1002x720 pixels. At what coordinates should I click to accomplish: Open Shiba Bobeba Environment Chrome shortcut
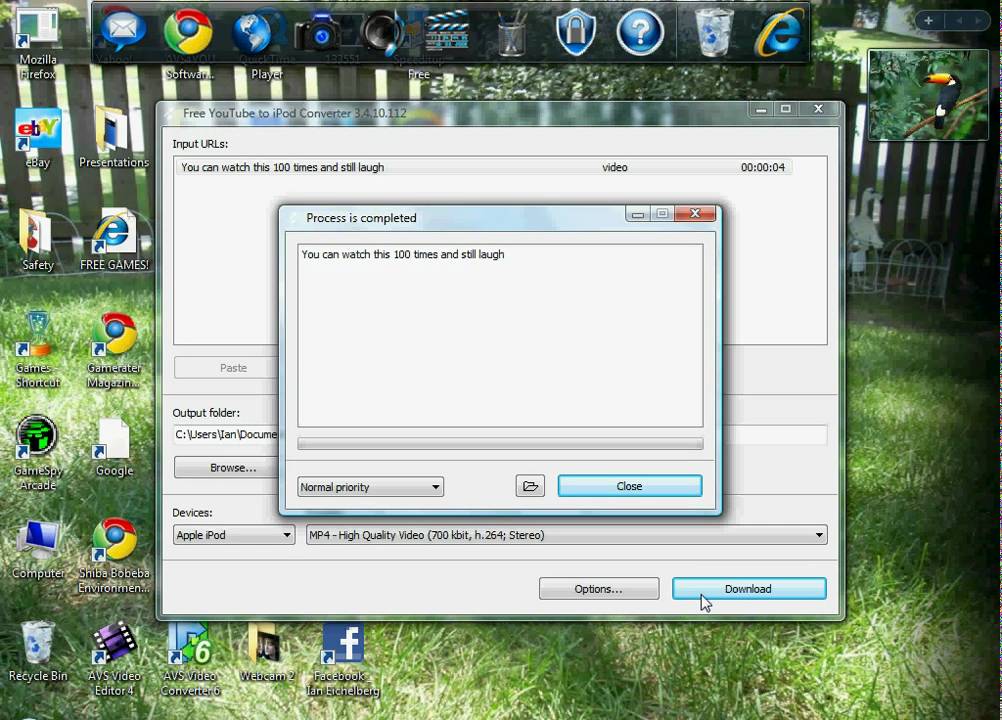[114, 556]
